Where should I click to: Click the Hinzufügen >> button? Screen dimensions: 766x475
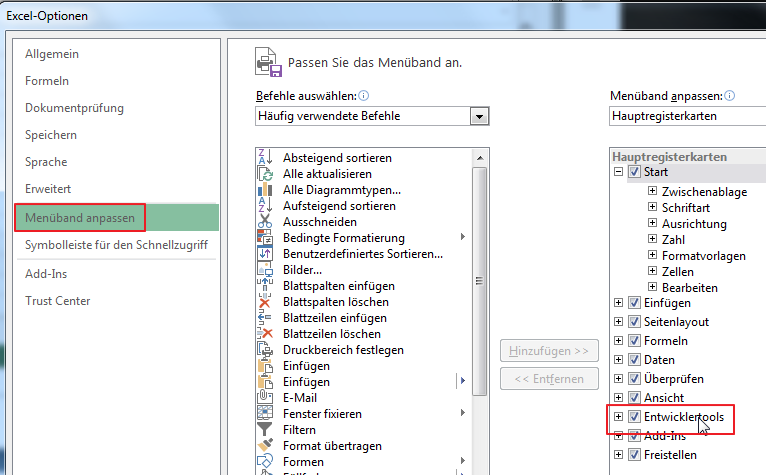(549, 351)
